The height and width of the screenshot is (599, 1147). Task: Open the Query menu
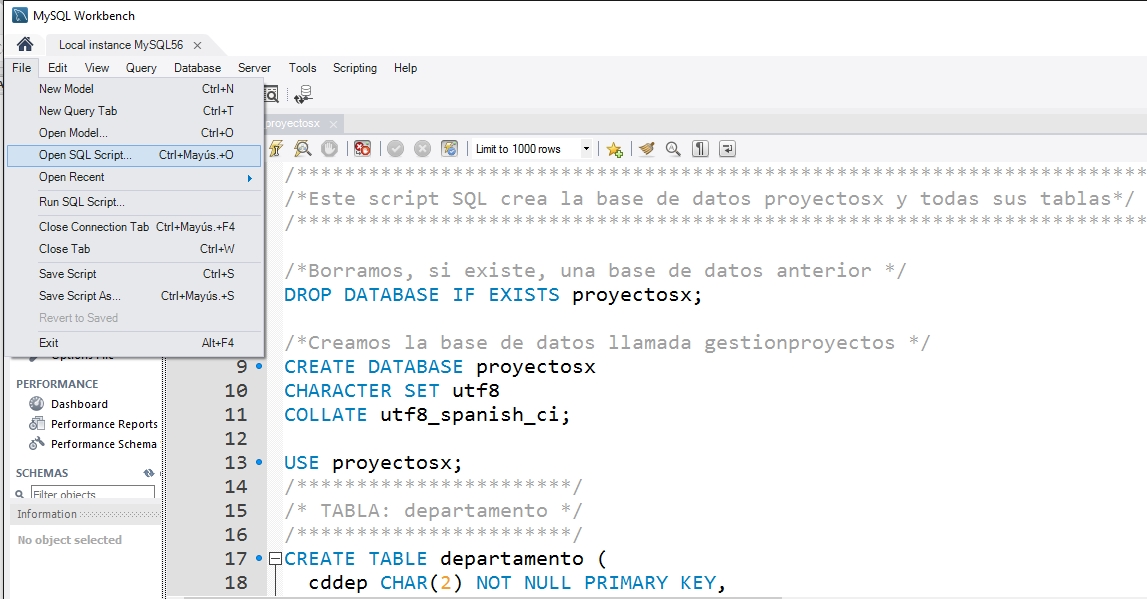click(x=141, y=68)
